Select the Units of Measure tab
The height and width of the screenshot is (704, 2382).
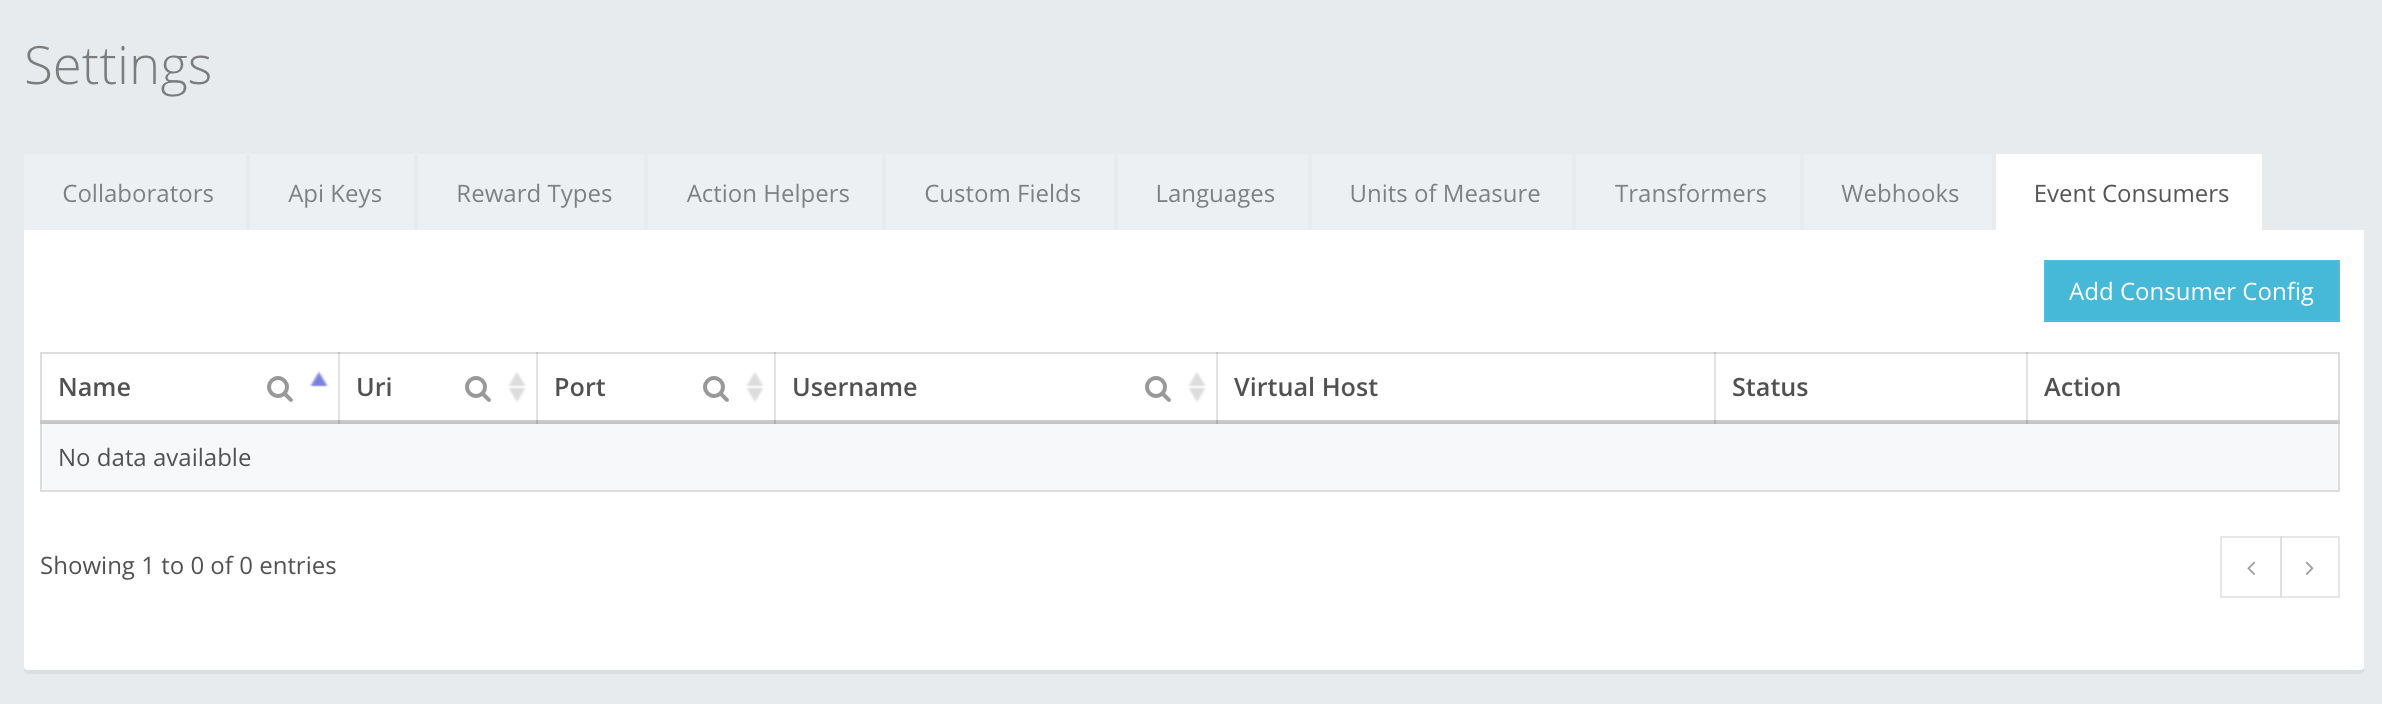click(x=1444, y=193)
